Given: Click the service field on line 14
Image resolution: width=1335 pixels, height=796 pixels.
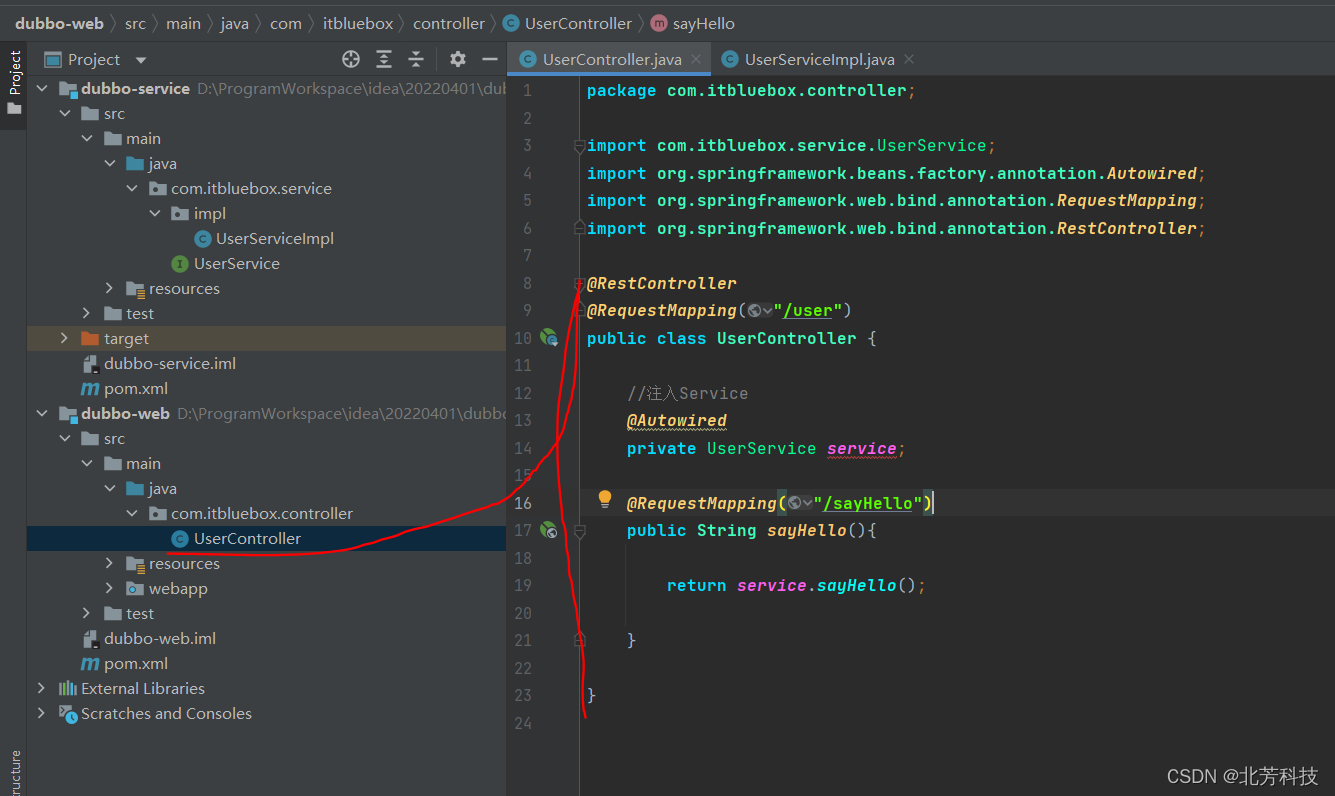Looking at the screenshot, I should point(861,448).
